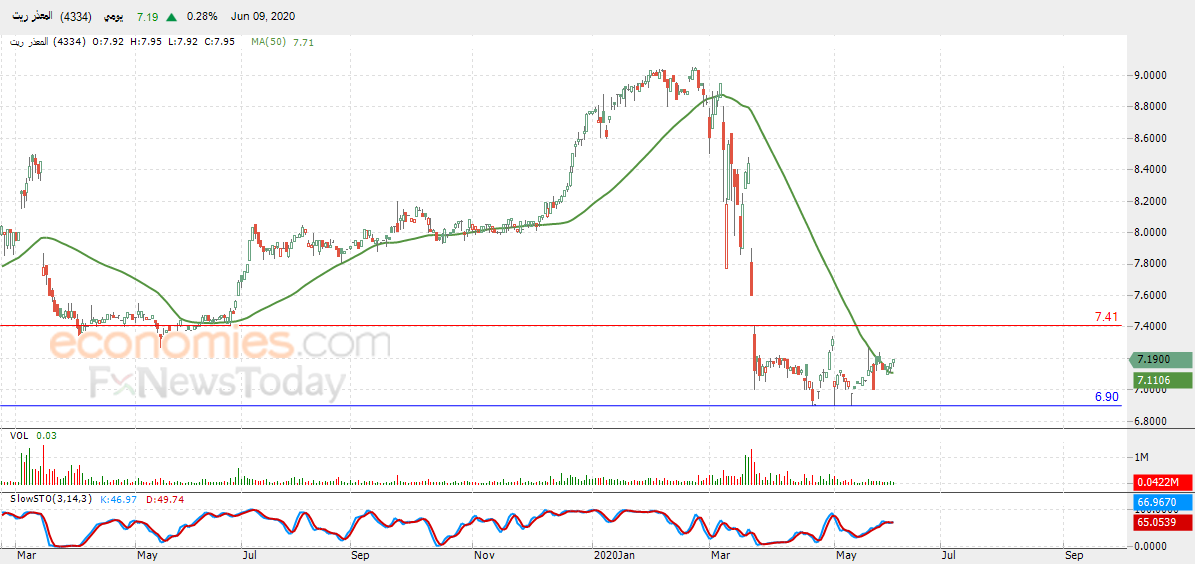Click the K:46.97 stochastic value
Image resolution: width=1195 pixels, height=564 pixels.
click(117, 498)
